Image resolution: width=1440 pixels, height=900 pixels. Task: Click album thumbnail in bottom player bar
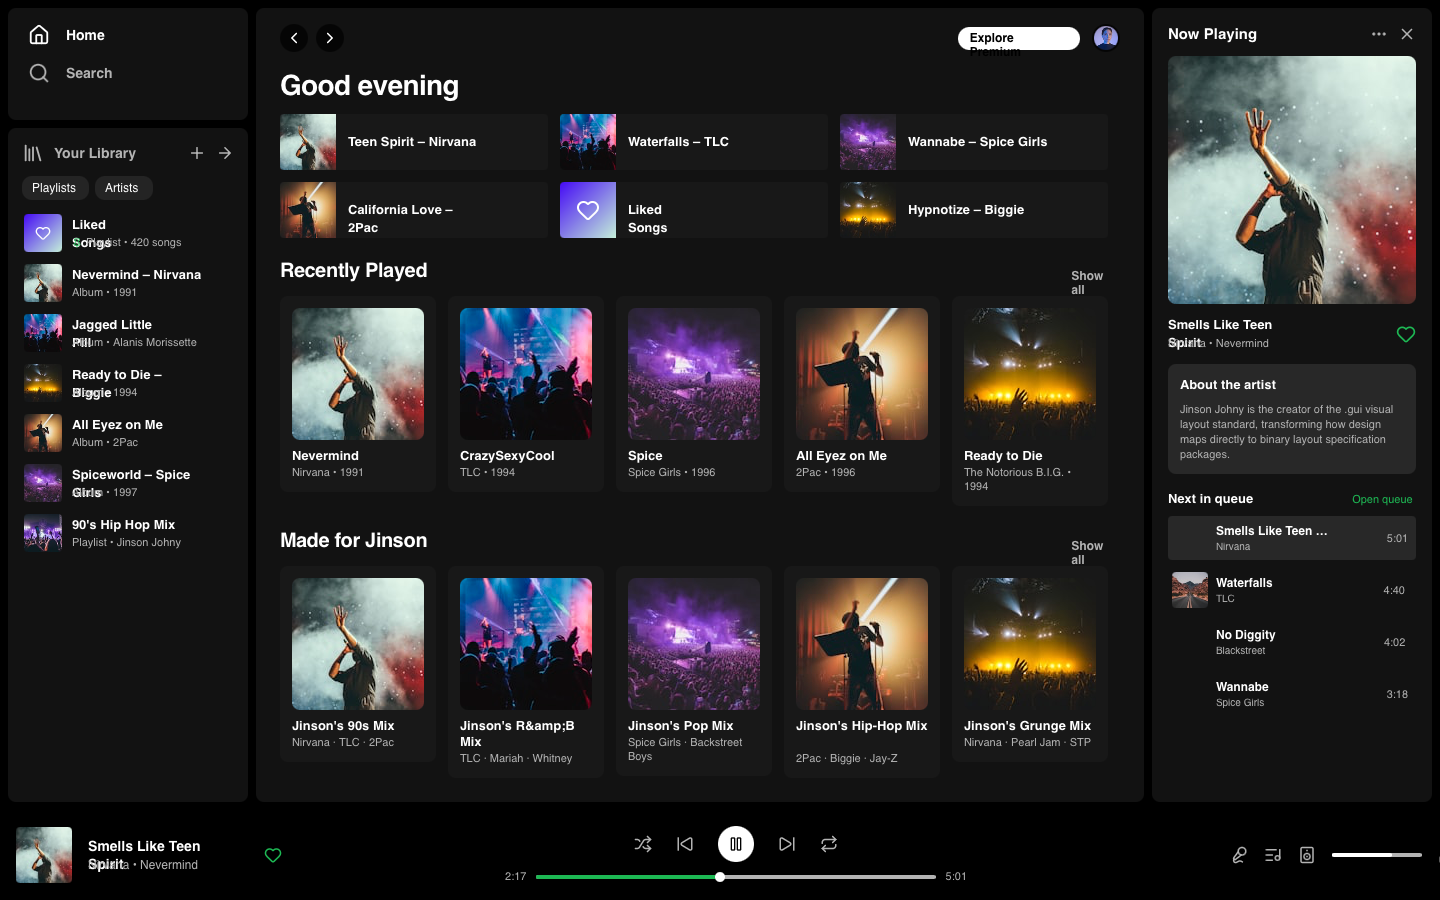coord(44,855)
